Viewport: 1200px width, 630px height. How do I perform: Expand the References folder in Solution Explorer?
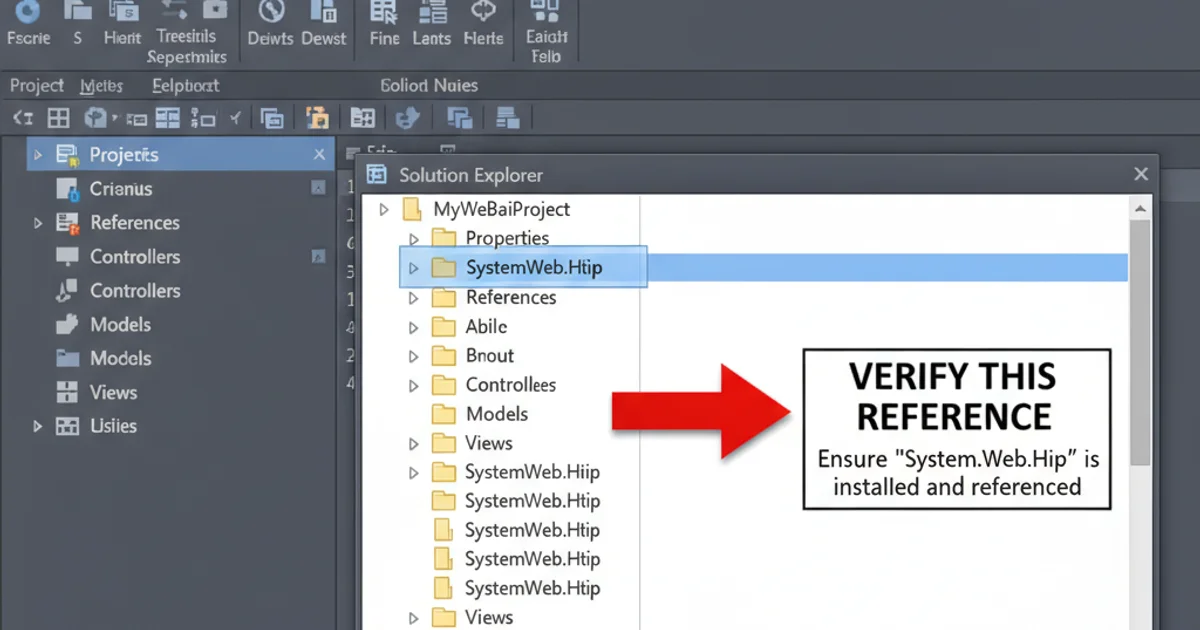412,297
